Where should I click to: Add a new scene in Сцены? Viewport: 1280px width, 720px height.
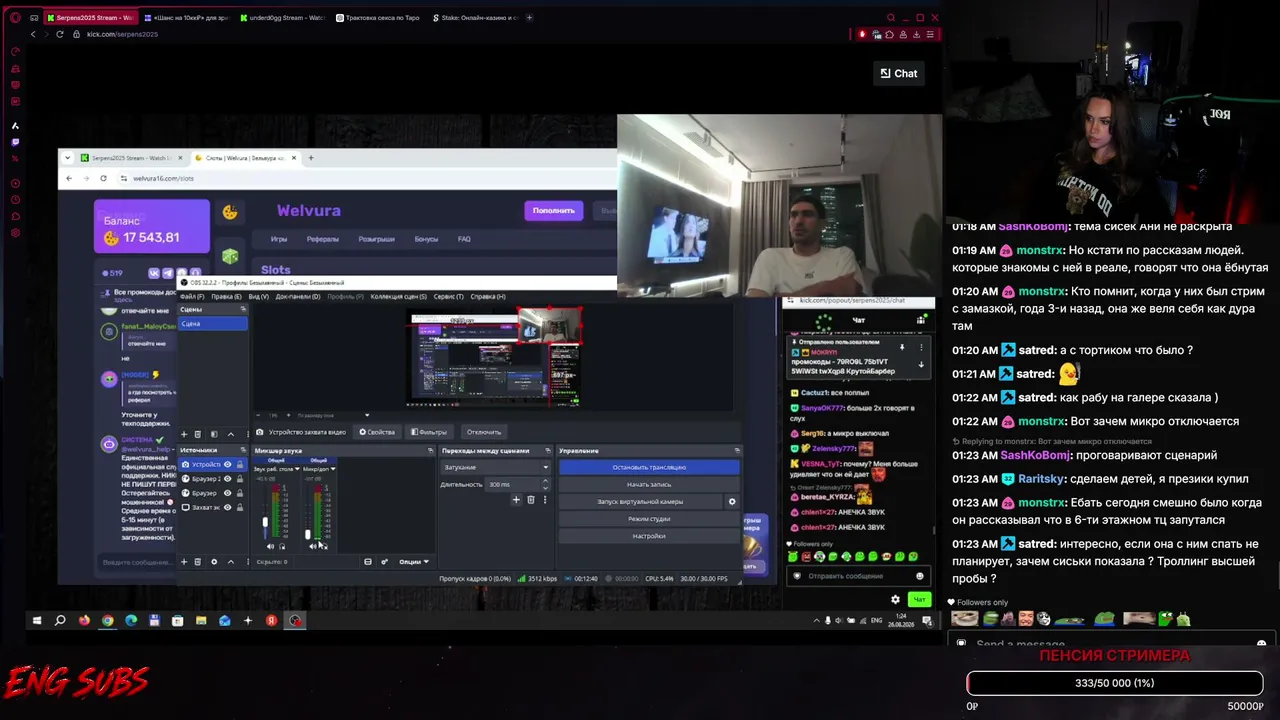[184, 434]
